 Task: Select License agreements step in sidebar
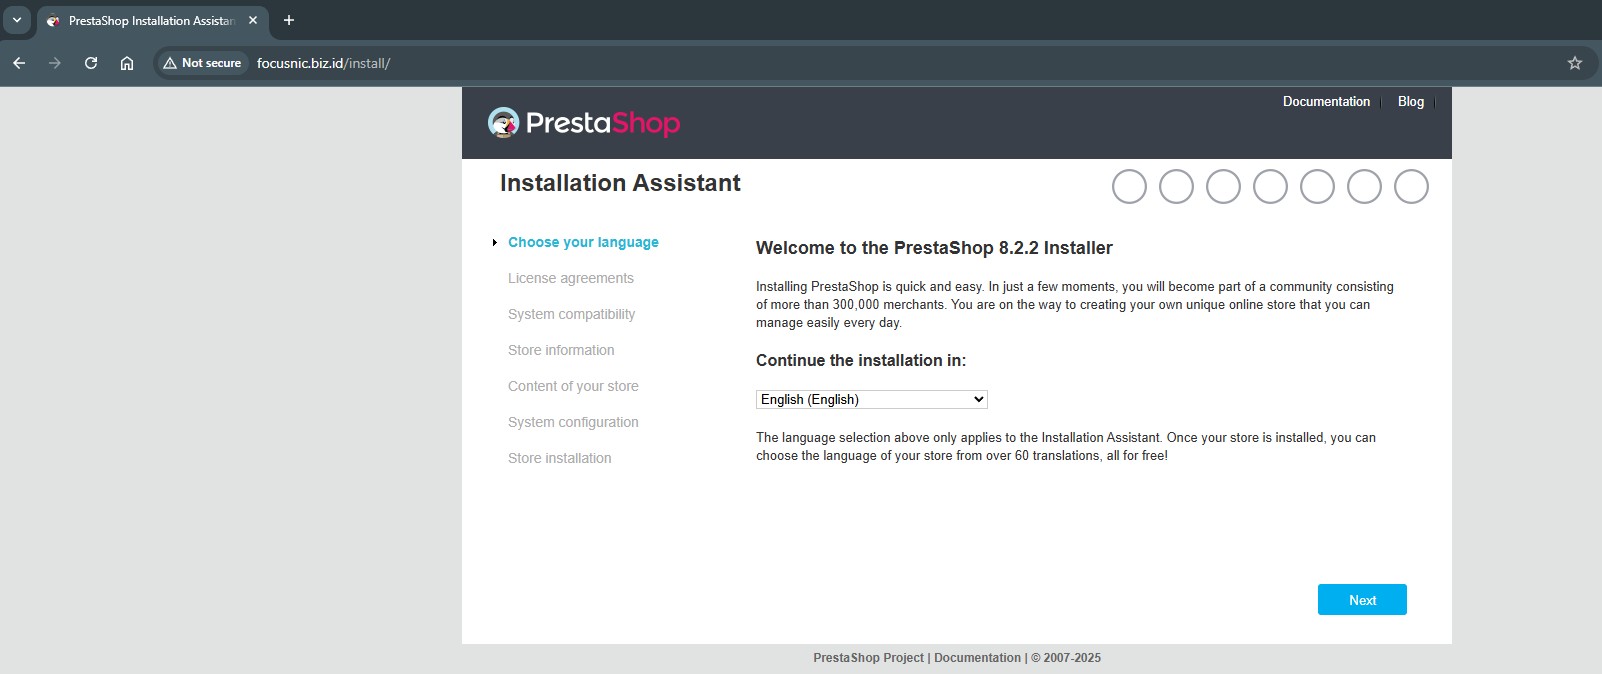(571, 278)
